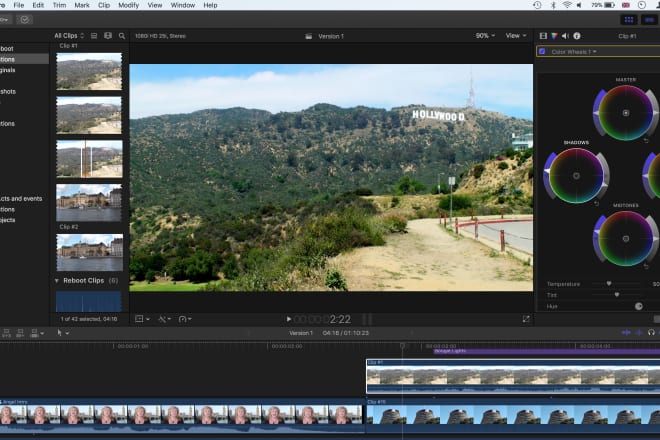Toggle the browser grid layout button
Image resolution: width=660 pixels, height=440 pixels.
tap(629, 19)
